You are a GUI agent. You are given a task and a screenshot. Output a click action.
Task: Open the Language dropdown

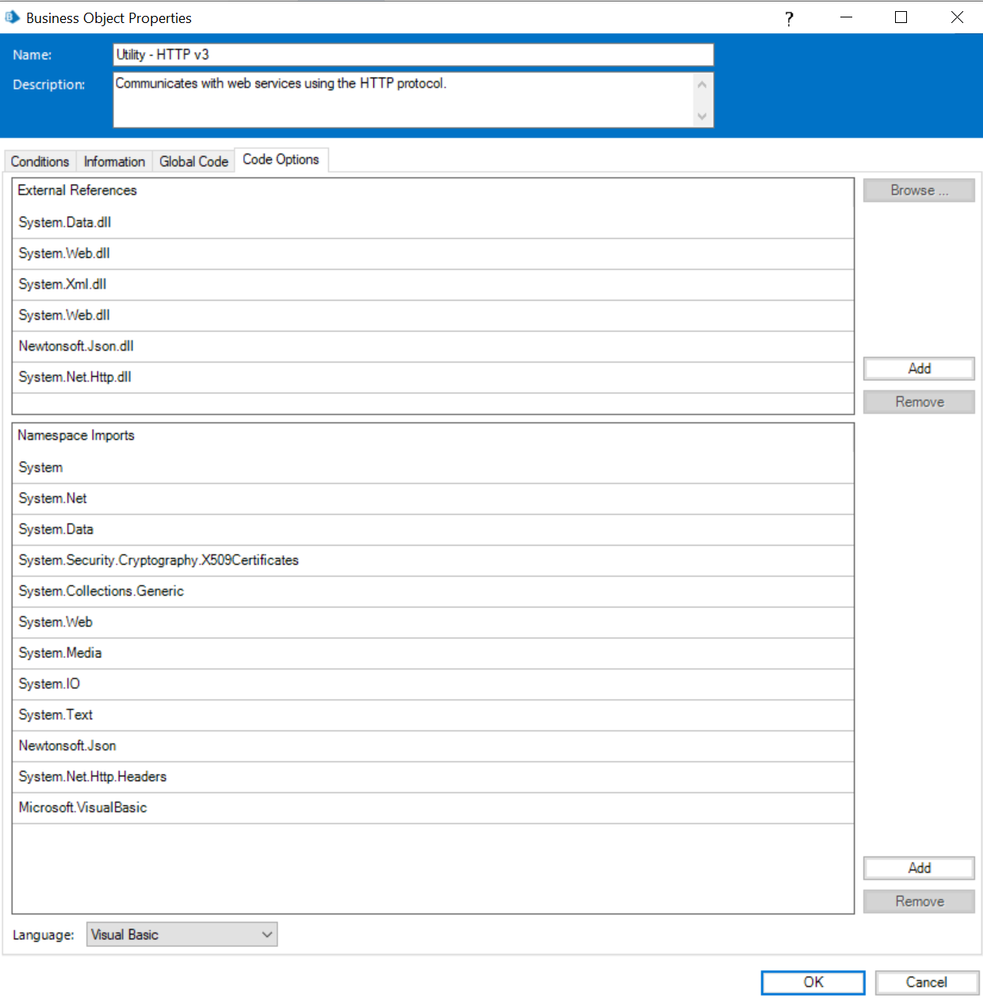[x=182, y=935]
